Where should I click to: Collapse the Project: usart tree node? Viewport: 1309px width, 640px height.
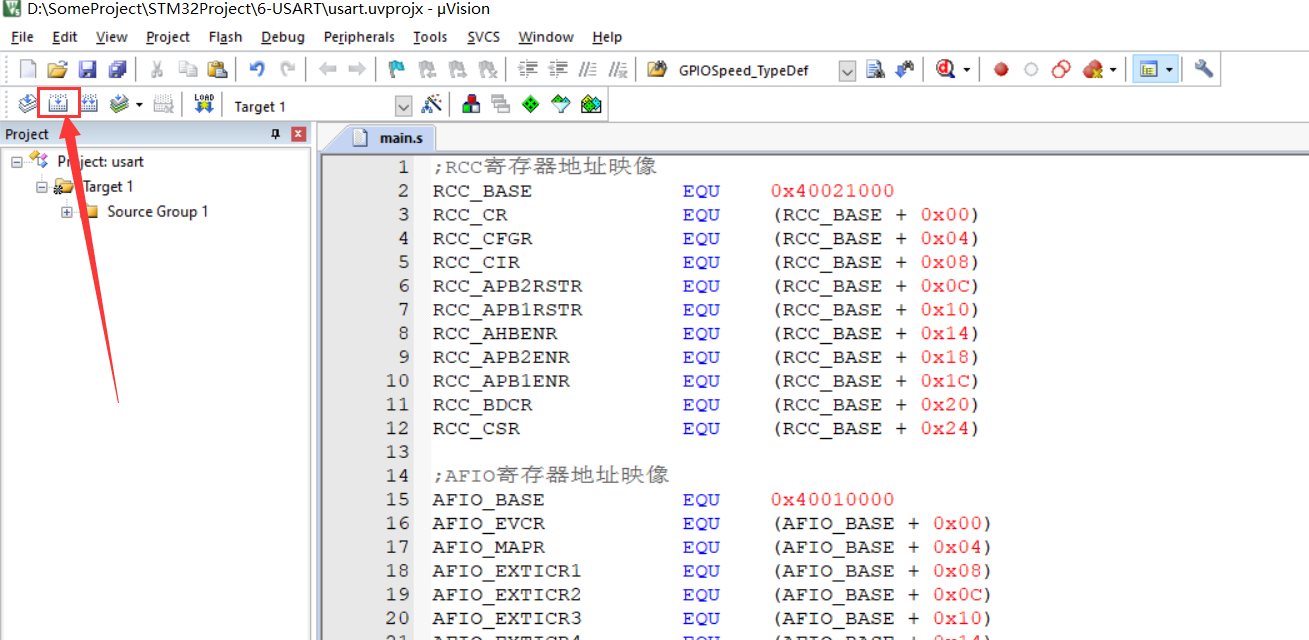point(17,161)
